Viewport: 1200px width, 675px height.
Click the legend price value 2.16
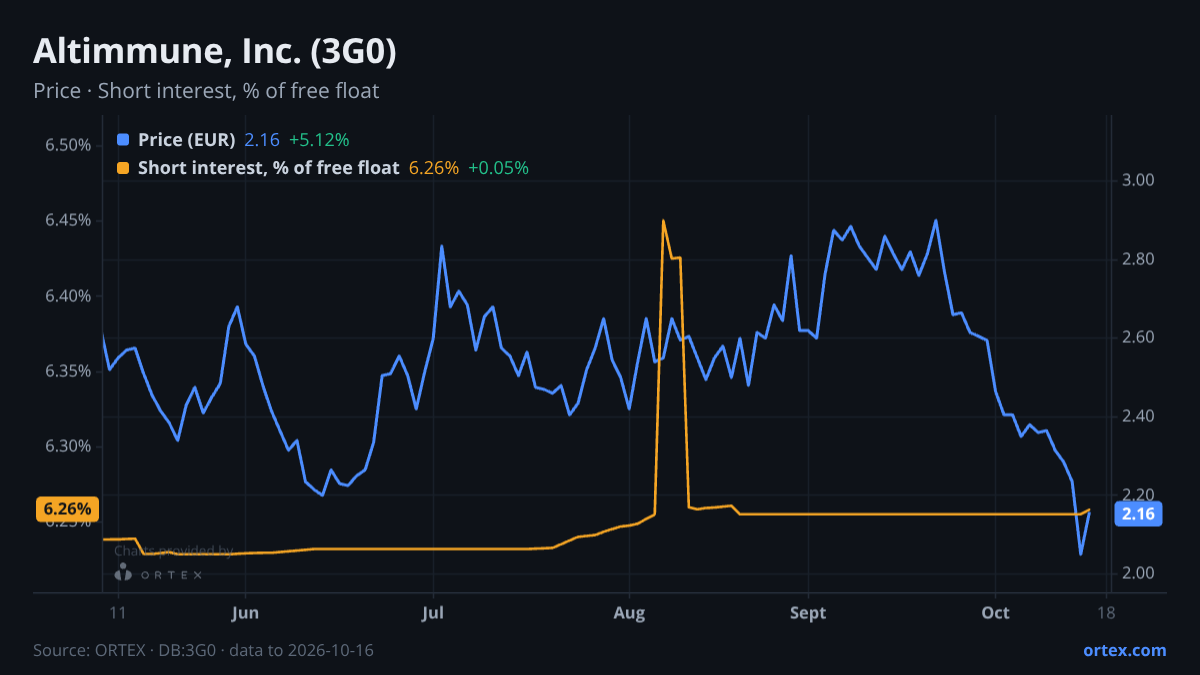(x=262, y=140)
